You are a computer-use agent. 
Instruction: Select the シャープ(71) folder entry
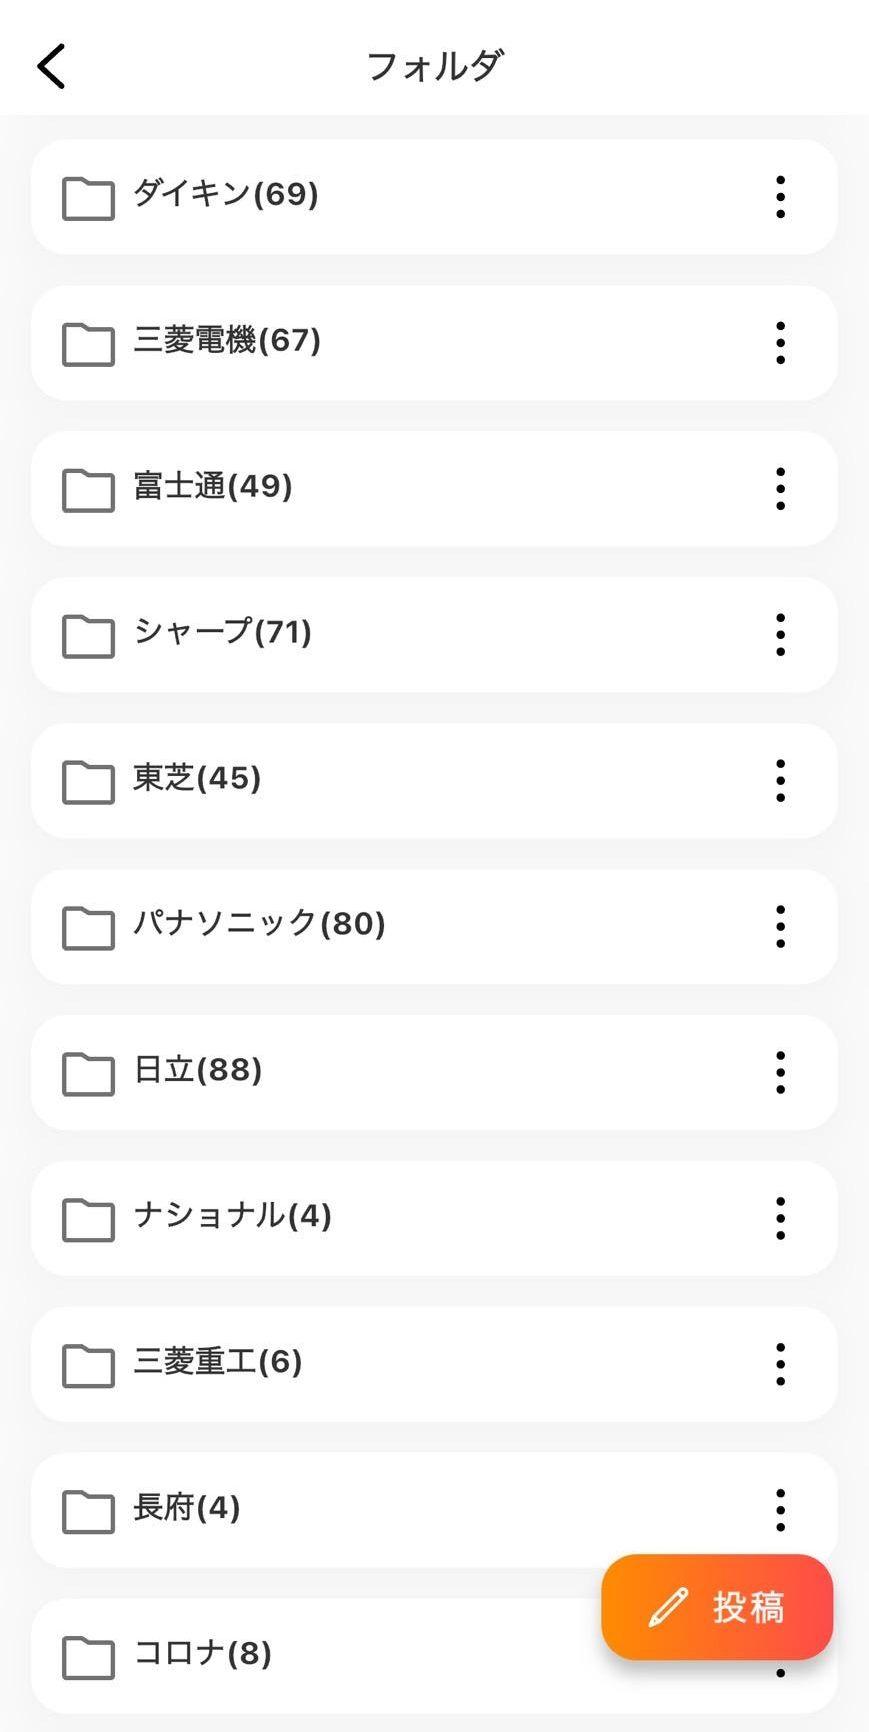[223, 632]
